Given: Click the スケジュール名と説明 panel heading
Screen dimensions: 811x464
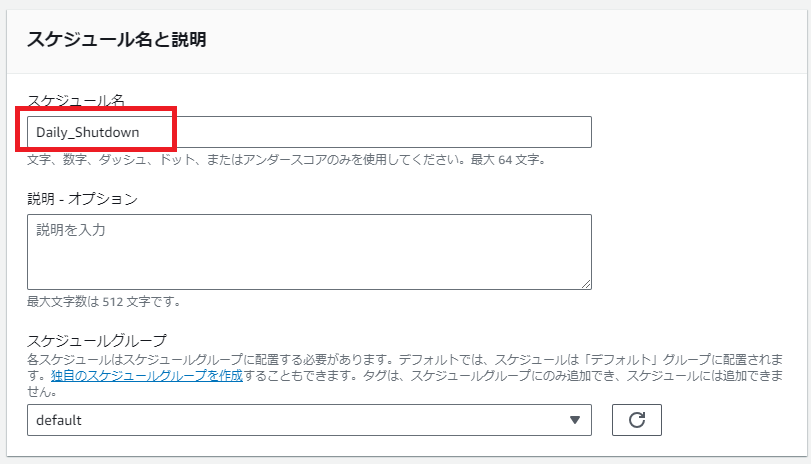Looking at the screenshot, I should [x=116, y=40].
